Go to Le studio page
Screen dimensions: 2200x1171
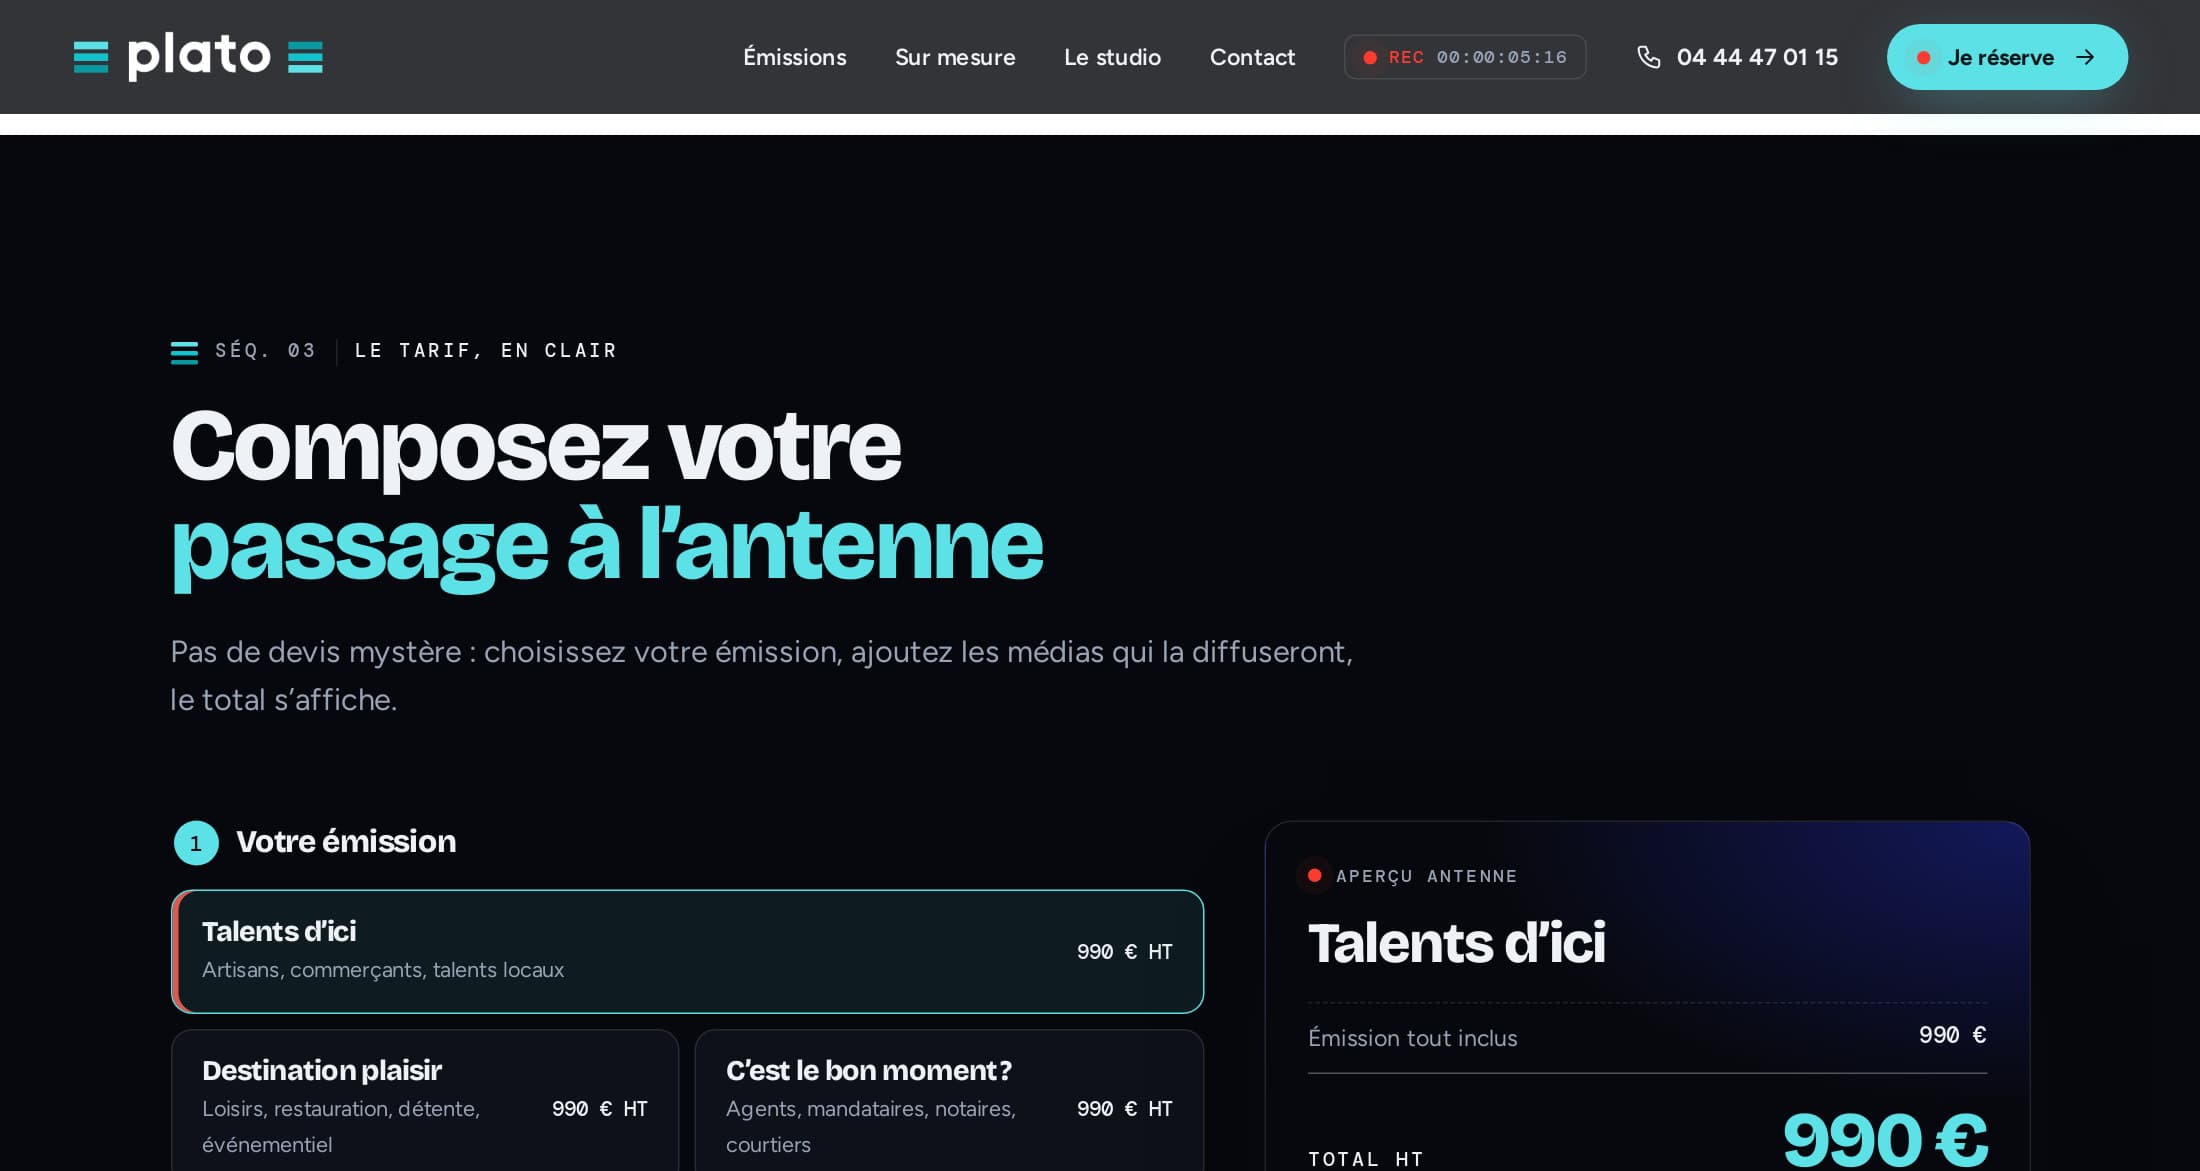point(1112,57)
